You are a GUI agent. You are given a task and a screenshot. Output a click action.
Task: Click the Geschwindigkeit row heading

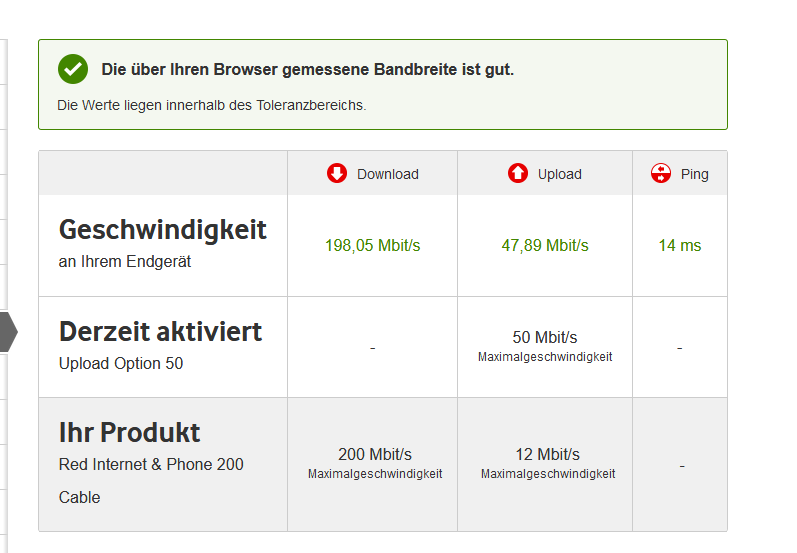[x=163, y=230]
